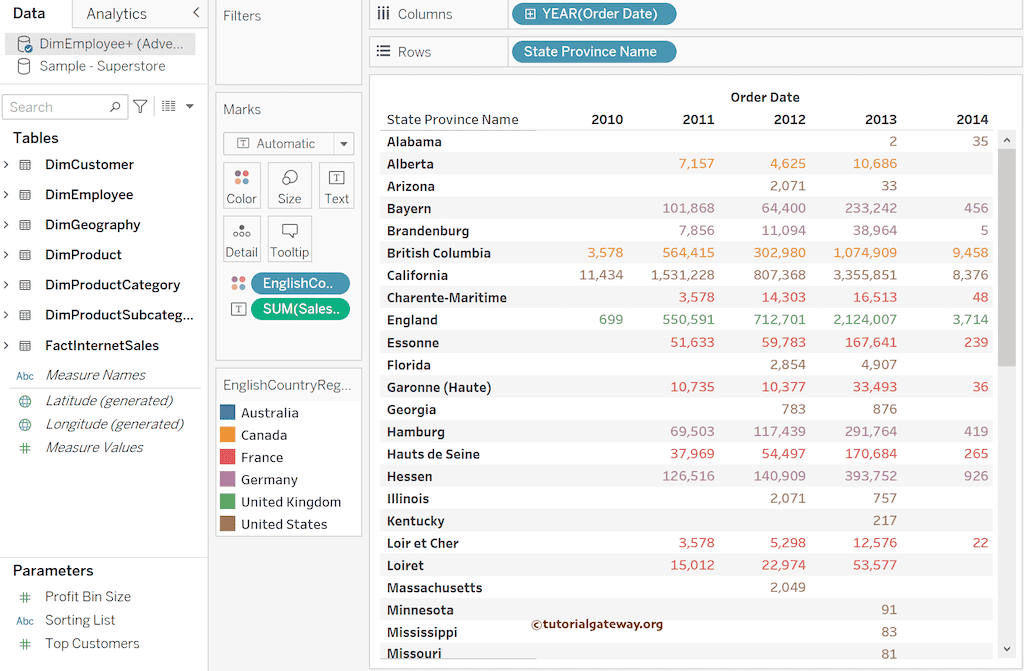The image size is (1024, 671).
Task: Click the YEAR(Order Date) pill in Columns
Action: coord(595,14)
